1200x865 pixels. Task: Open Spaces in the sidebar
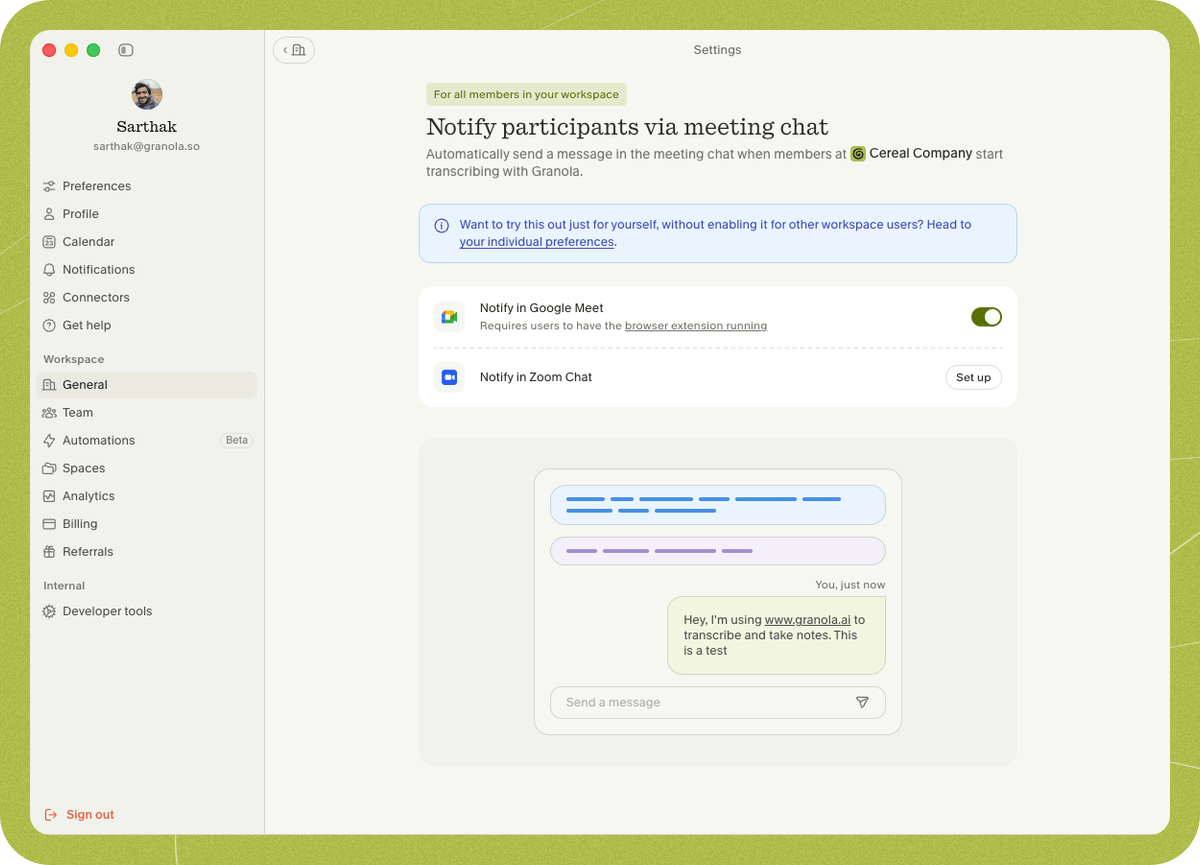click(x=146, y=469)
